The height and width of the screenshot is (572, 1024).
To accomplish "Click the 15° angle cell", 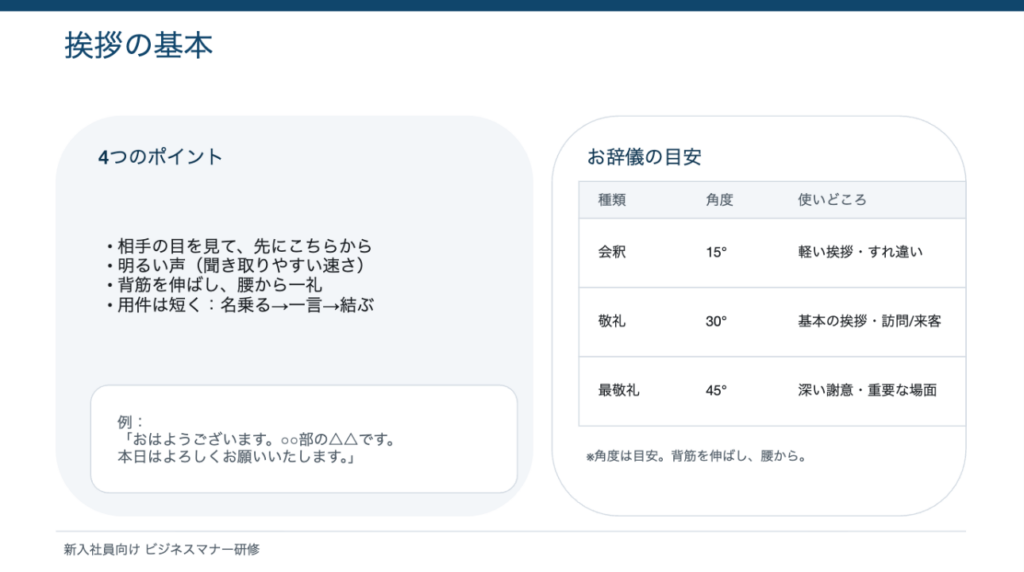I will [716, 252].
